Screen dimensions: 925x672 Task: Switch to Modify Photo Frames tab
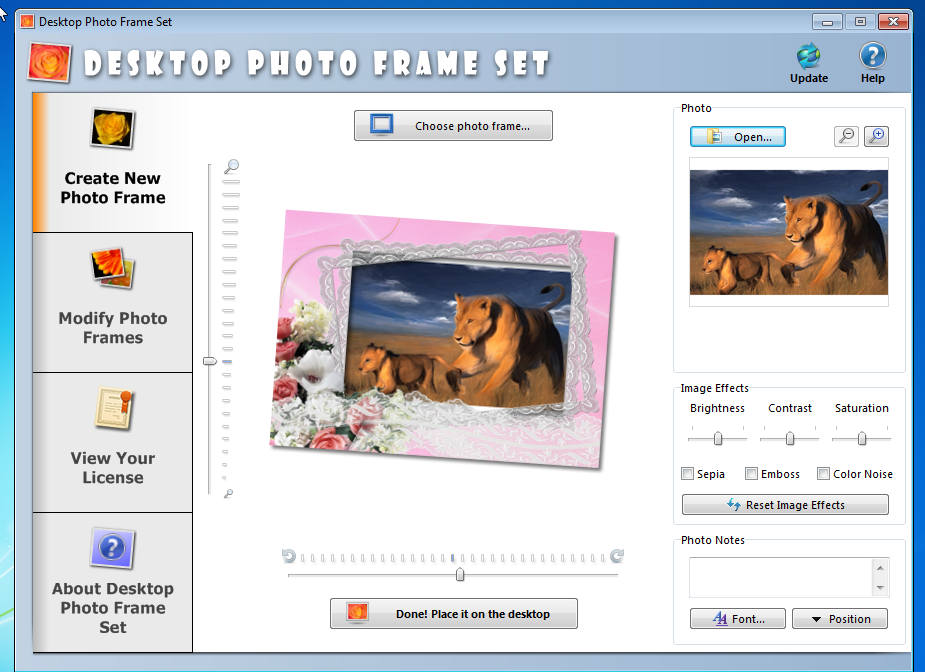(x=113, y=302)
